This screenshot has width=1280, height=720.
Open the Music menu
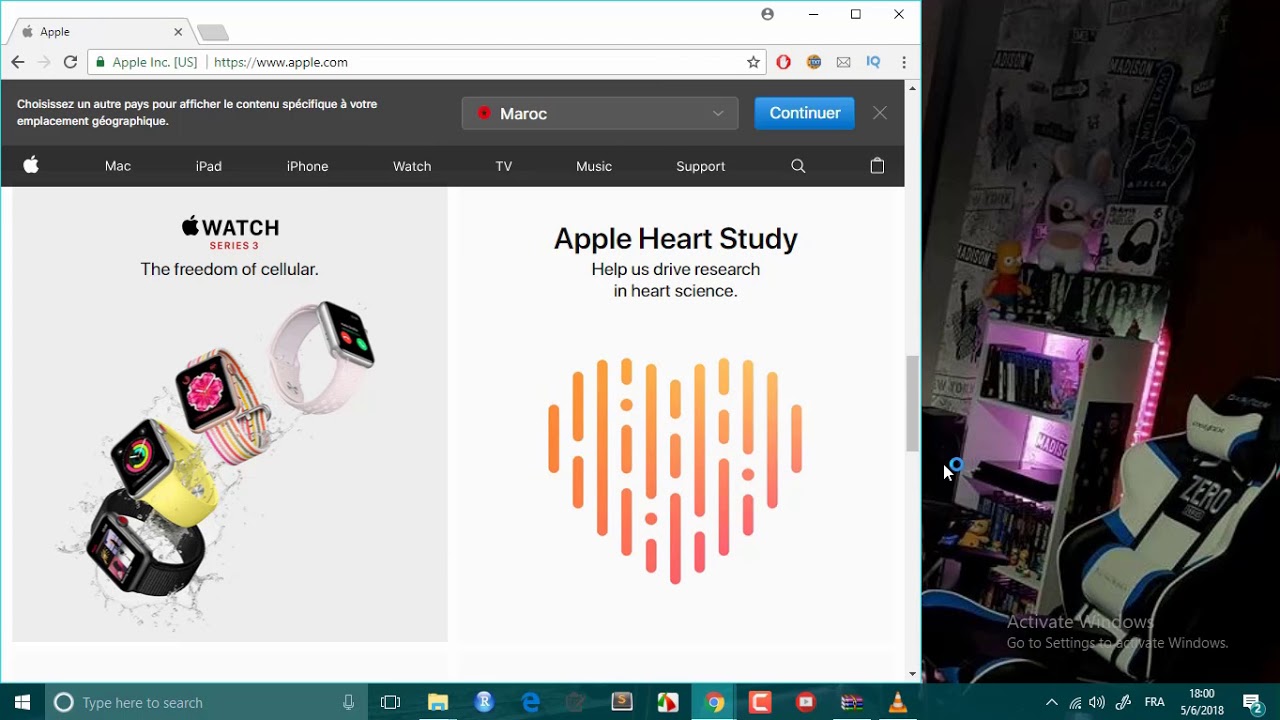(594, 166)
